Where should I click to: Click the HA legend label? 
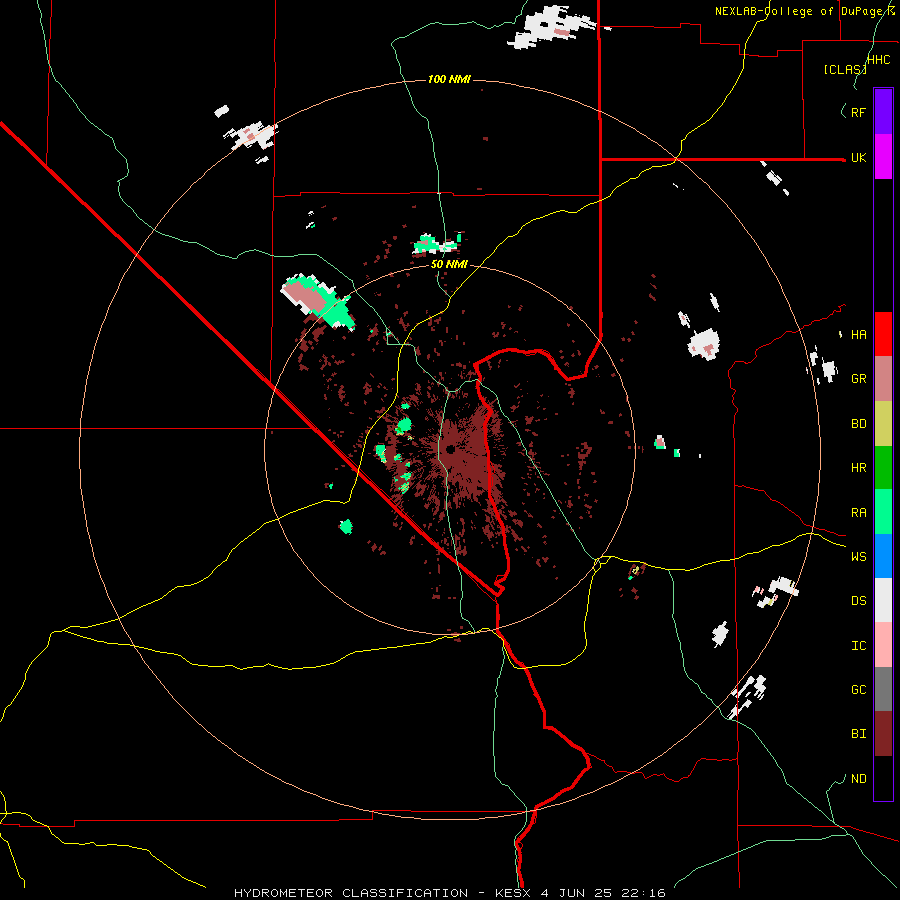pyautogui.click(x=858, y=335)
